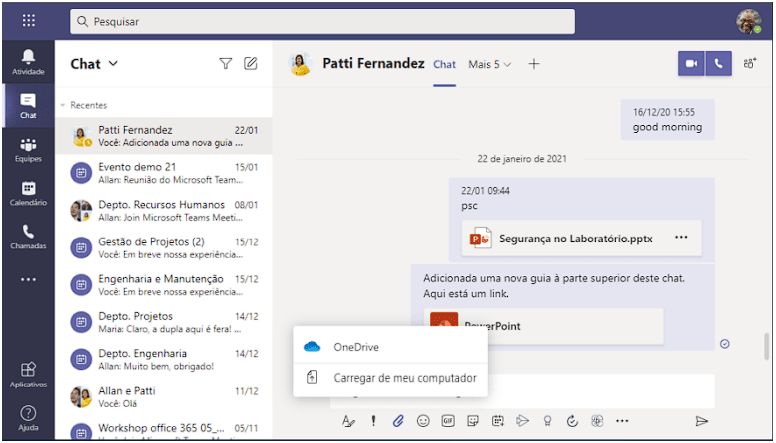Add people to the chat icon

pos(750,63)
